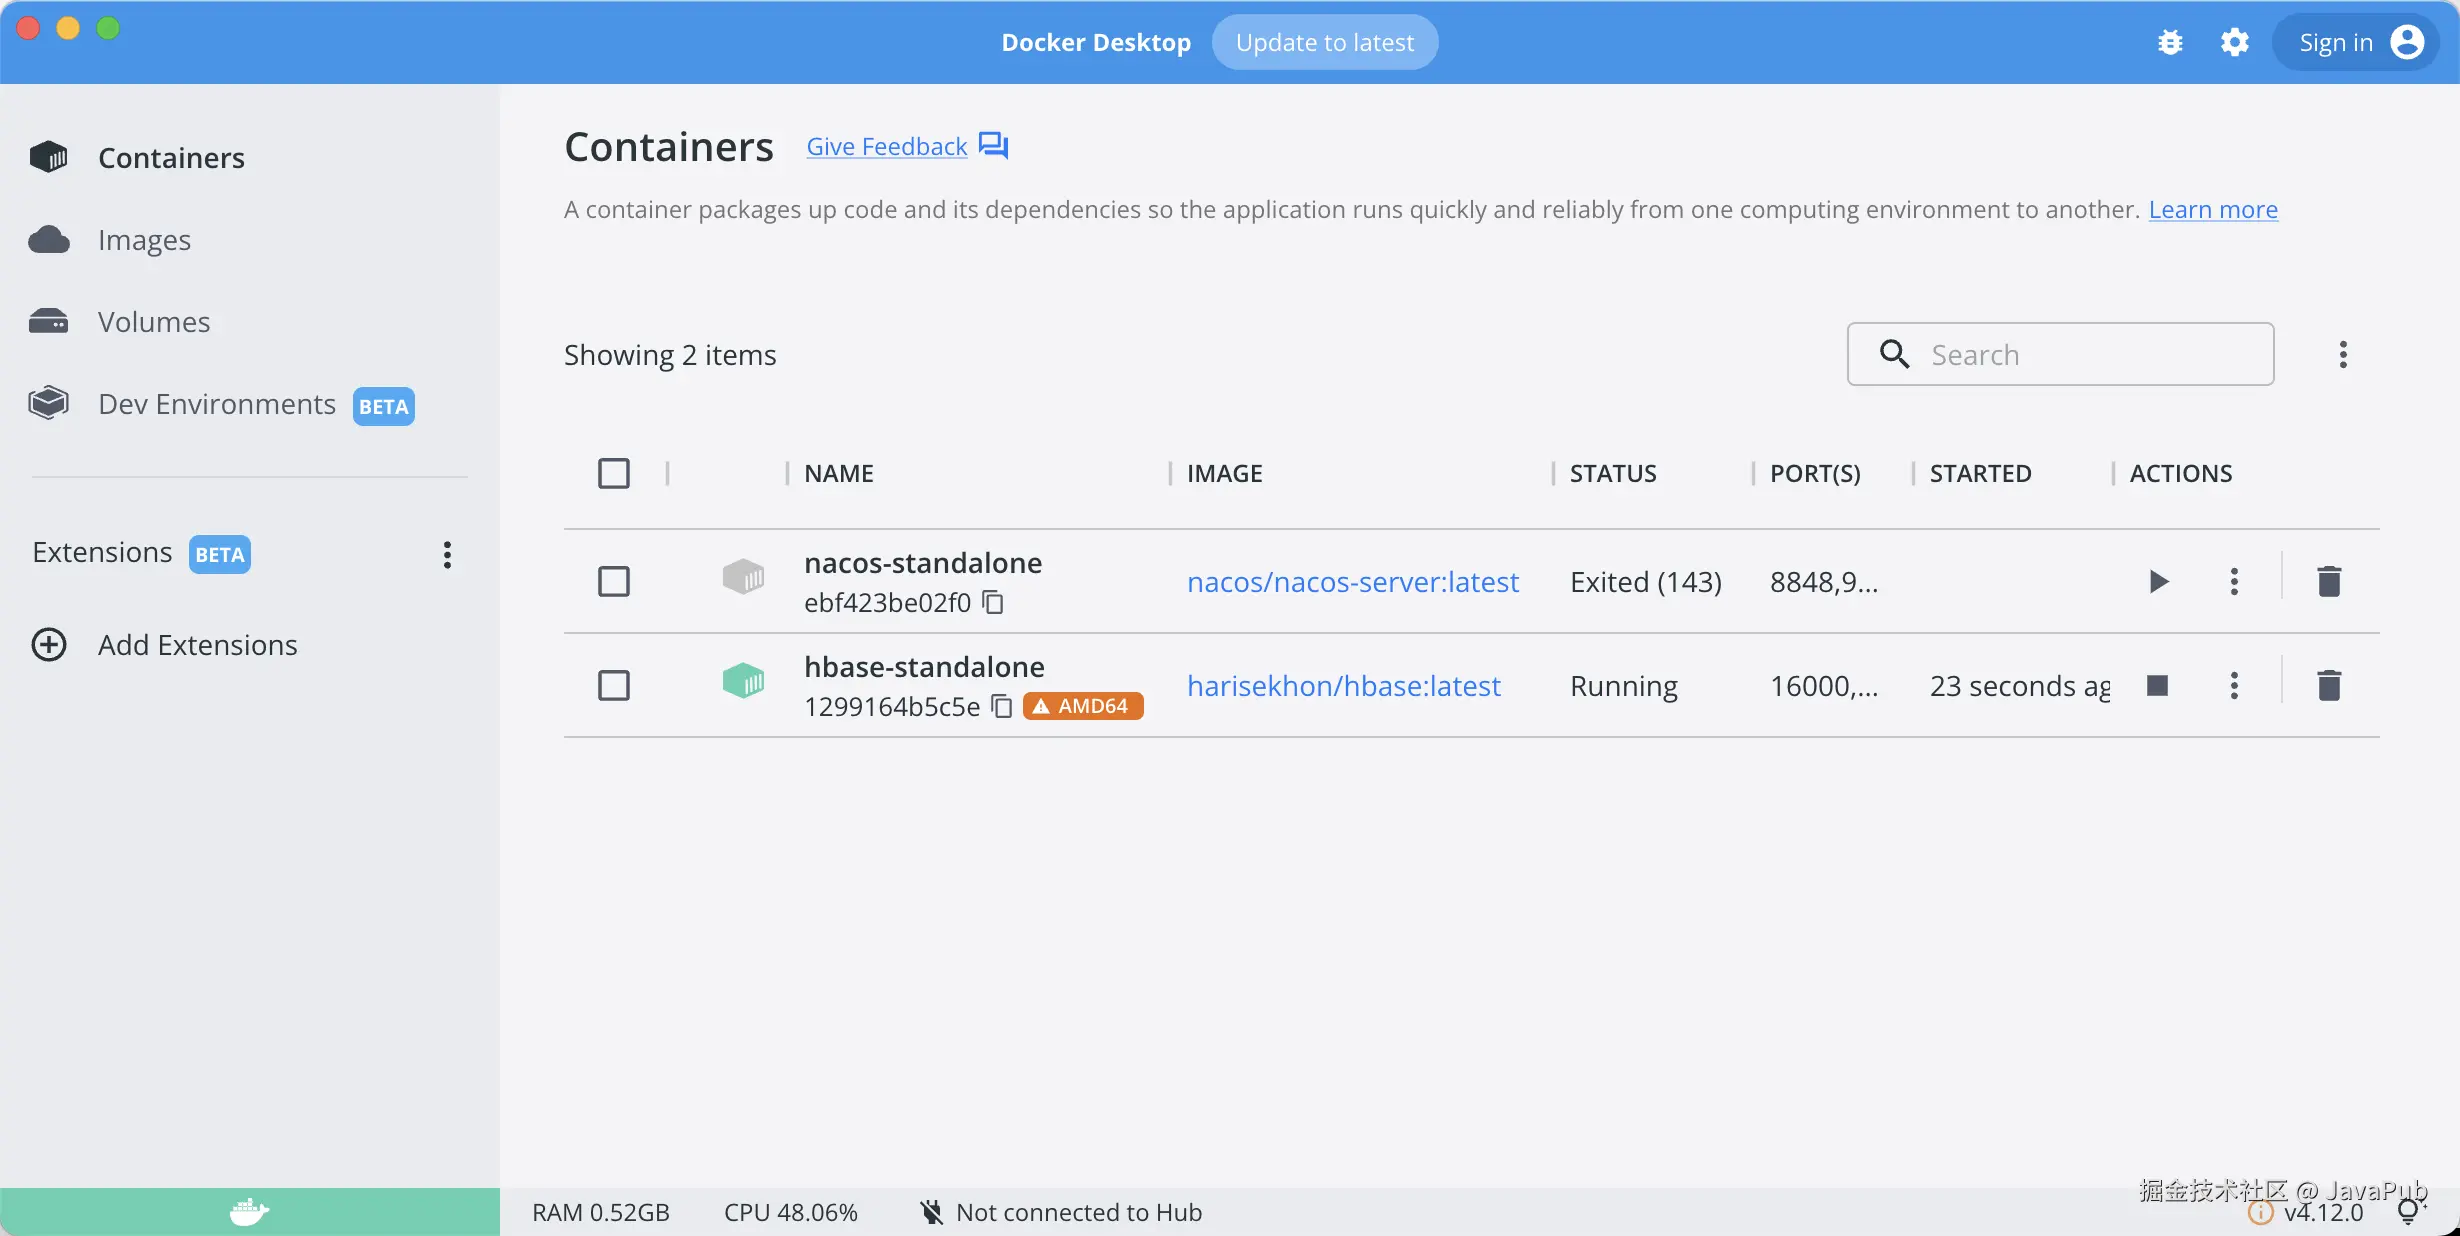Sort by the NAME column header
This screenshot has height=1236, width=2460.
(x=839, y=473)
